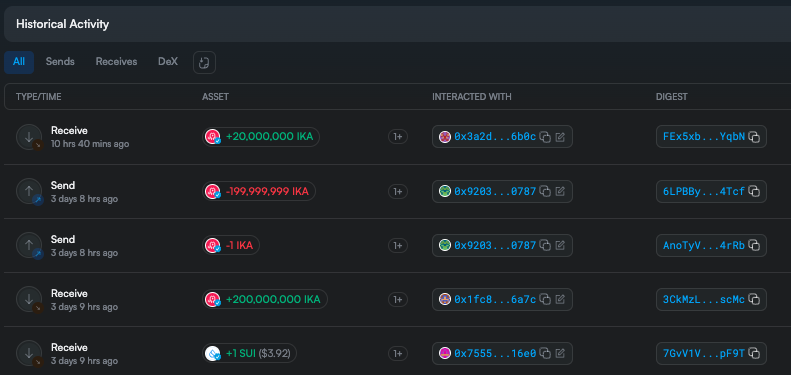The height and width of the screenshot is (375, 791).
Task: Copy digest 6LPBBy...4Tcf
Action: [x=754, y=191]
